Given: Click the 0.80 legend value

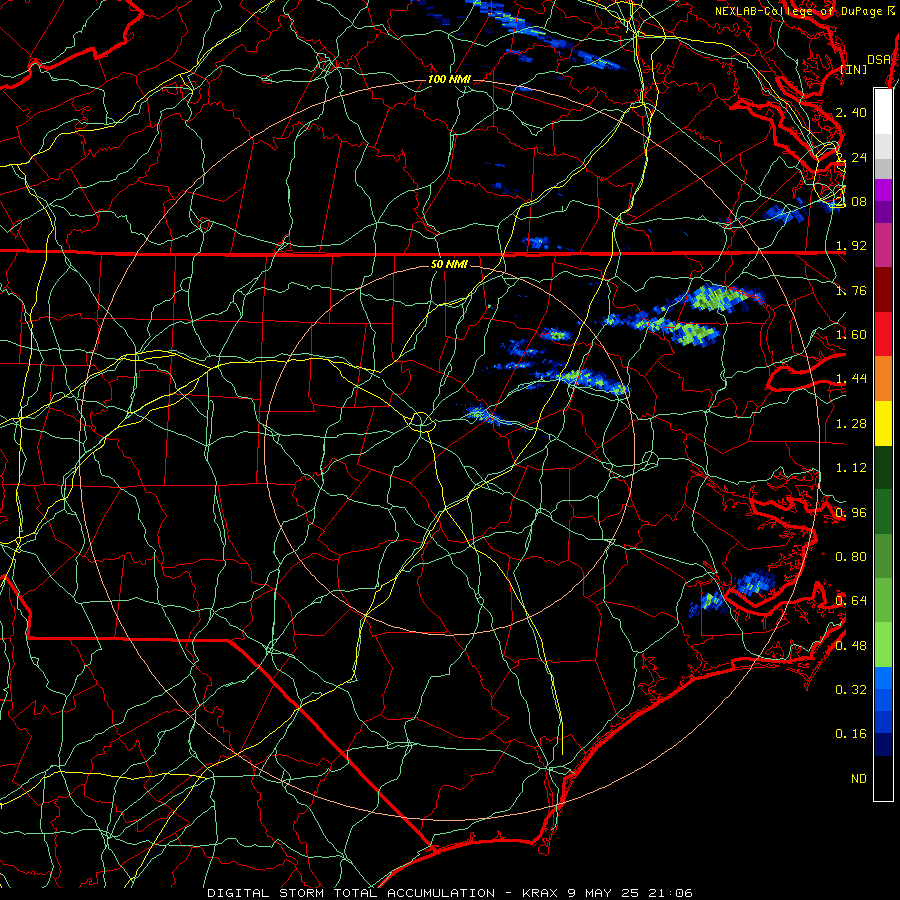Looking at the screenshot, I should click(851, 557).
